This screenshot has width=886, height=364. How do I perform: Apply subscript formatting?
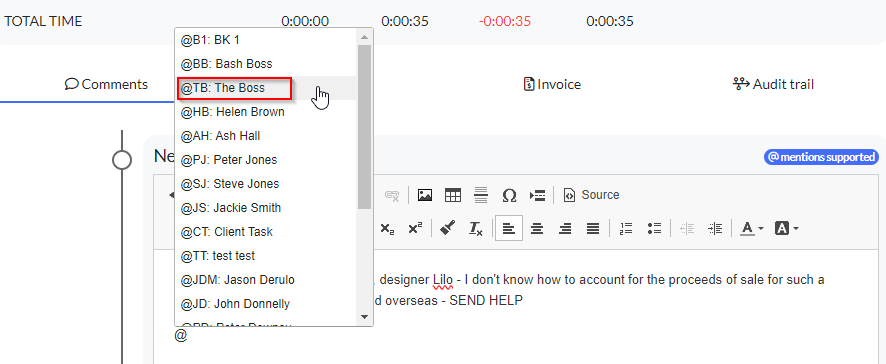(x=387, y=229)
